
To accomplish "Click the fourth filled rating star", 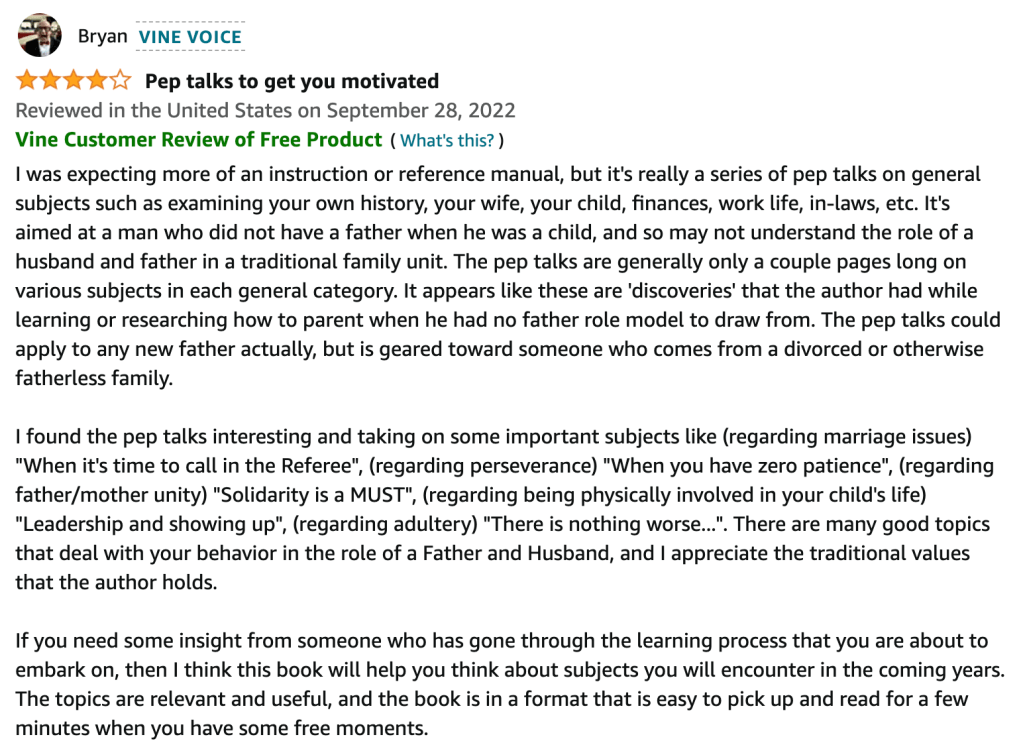I will (x=97, y=81).
